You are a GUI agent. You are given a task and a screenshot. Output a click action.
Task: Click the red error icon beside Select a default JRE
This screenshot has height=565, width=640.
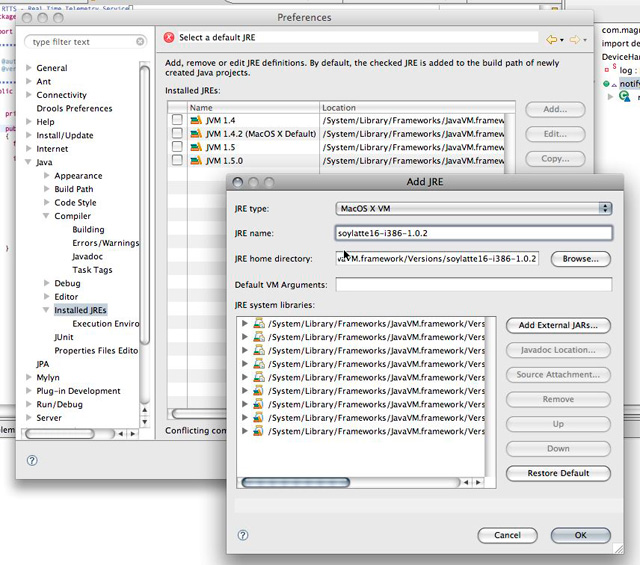coord(169,38)
